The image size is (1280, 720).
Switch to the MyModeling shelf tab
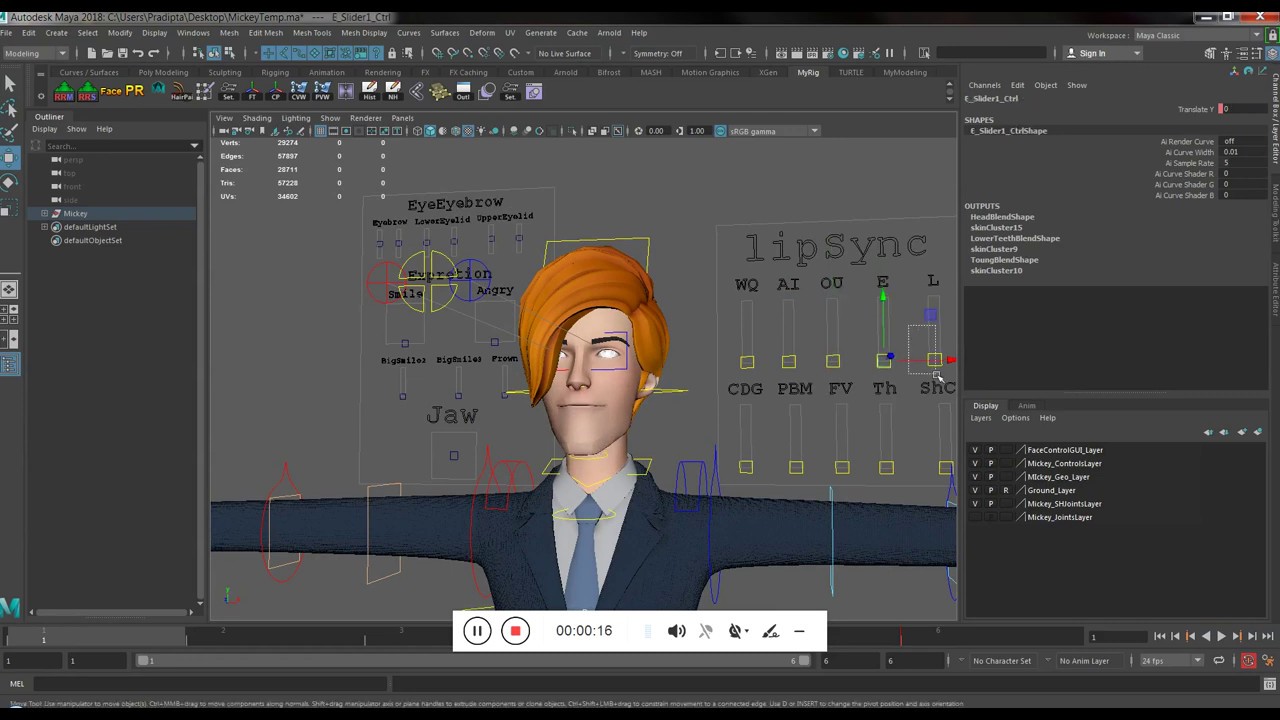[905, 72]
